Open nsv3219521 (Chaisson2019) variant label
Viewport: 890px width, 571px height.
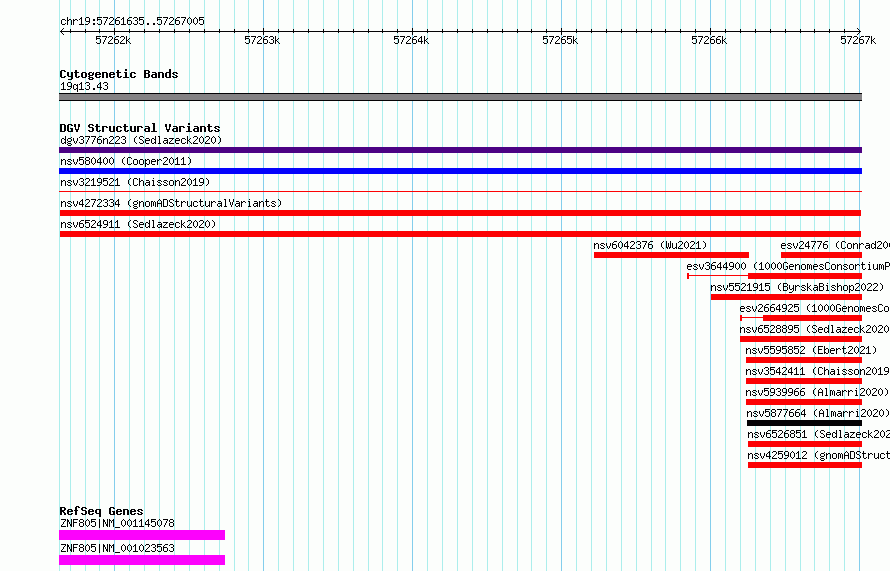pos(135,182)
